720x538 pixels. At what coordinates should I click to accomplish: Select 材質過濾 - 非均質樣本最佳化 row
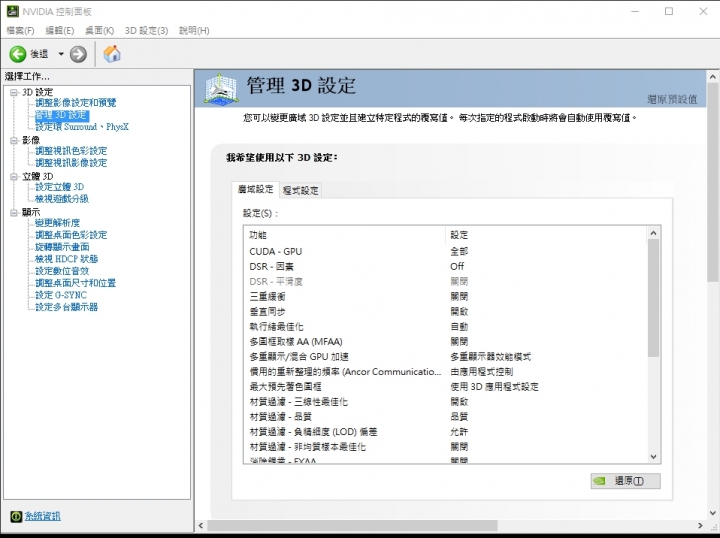click(x=445, y=447)
